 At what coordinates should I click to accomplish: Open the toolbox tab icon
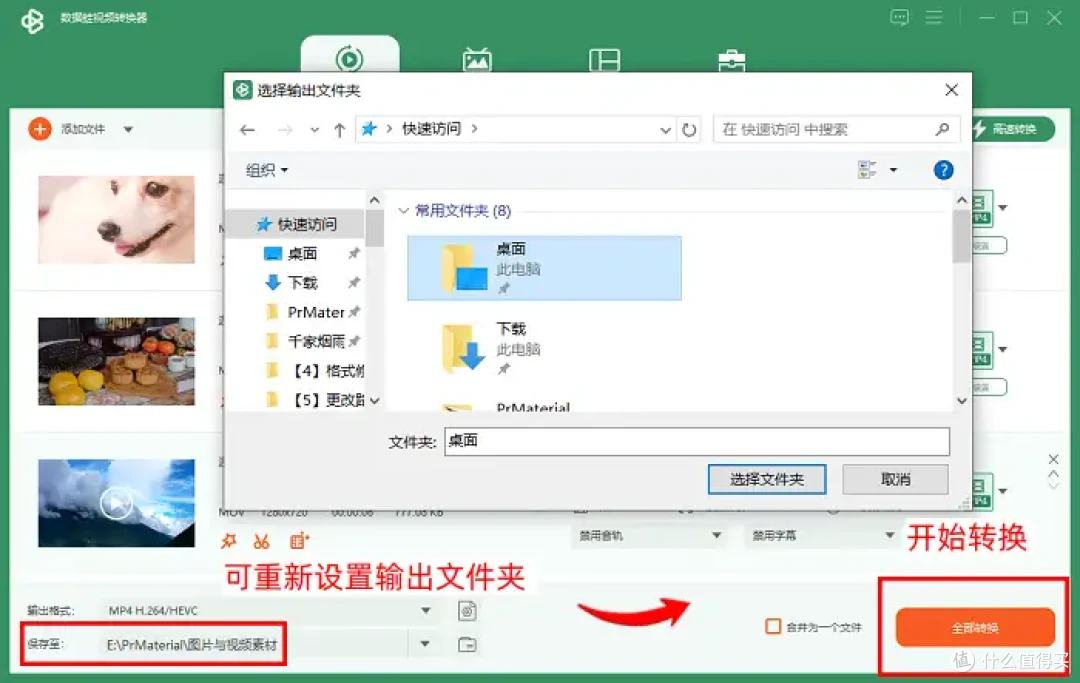pyautogui.click(x=731, y=61)
